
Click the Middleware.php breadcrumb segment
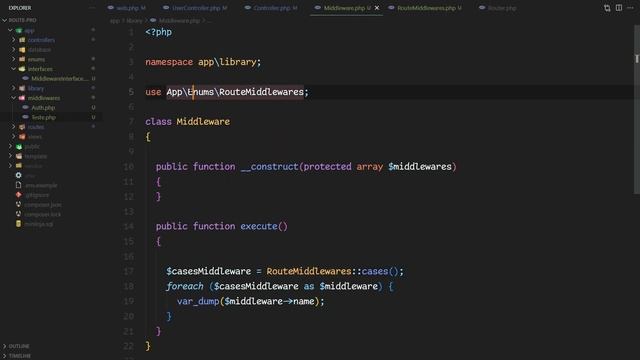tap(179, 20)
